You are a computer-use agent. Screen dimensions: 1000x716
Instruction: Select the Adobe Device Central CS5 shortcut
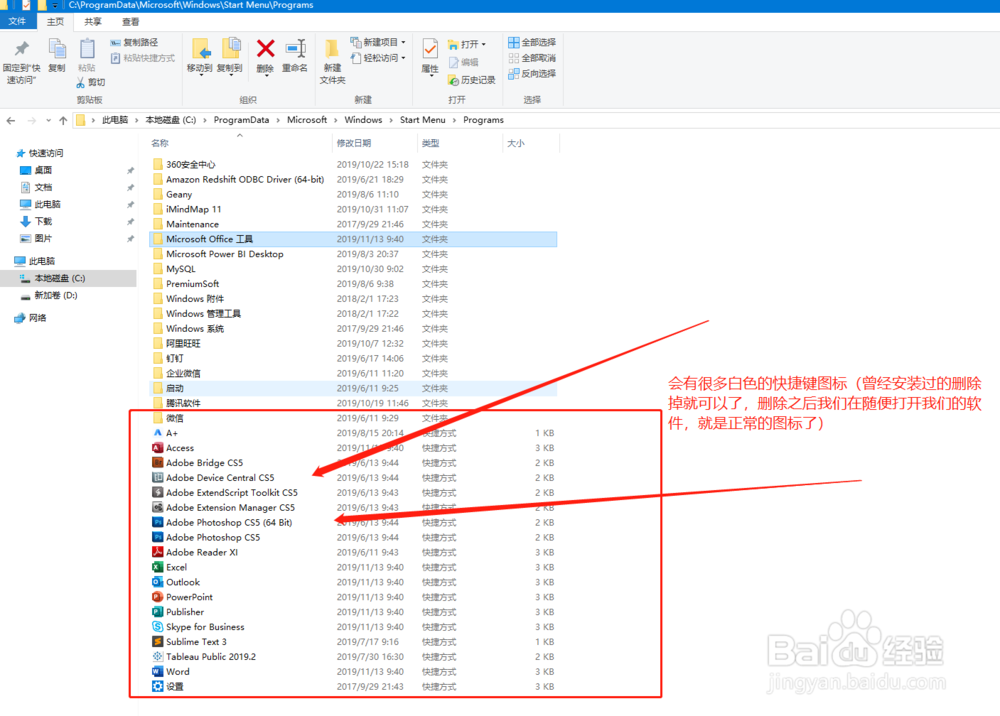[x=353, y=478]
